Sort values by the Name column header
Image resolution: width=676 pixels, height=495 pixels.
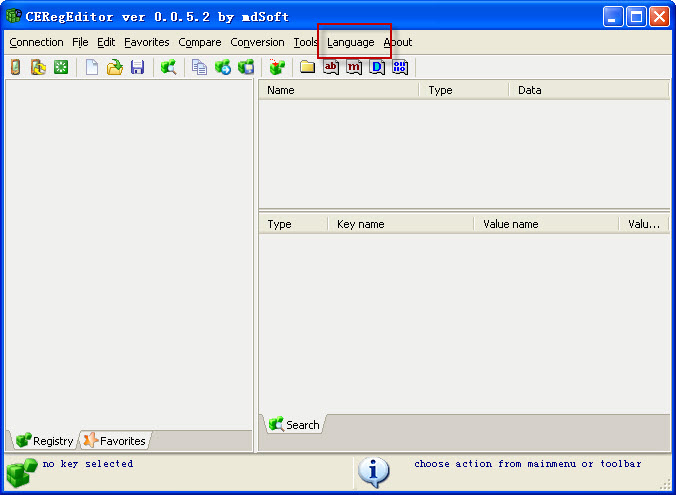(x=339, y=90)
